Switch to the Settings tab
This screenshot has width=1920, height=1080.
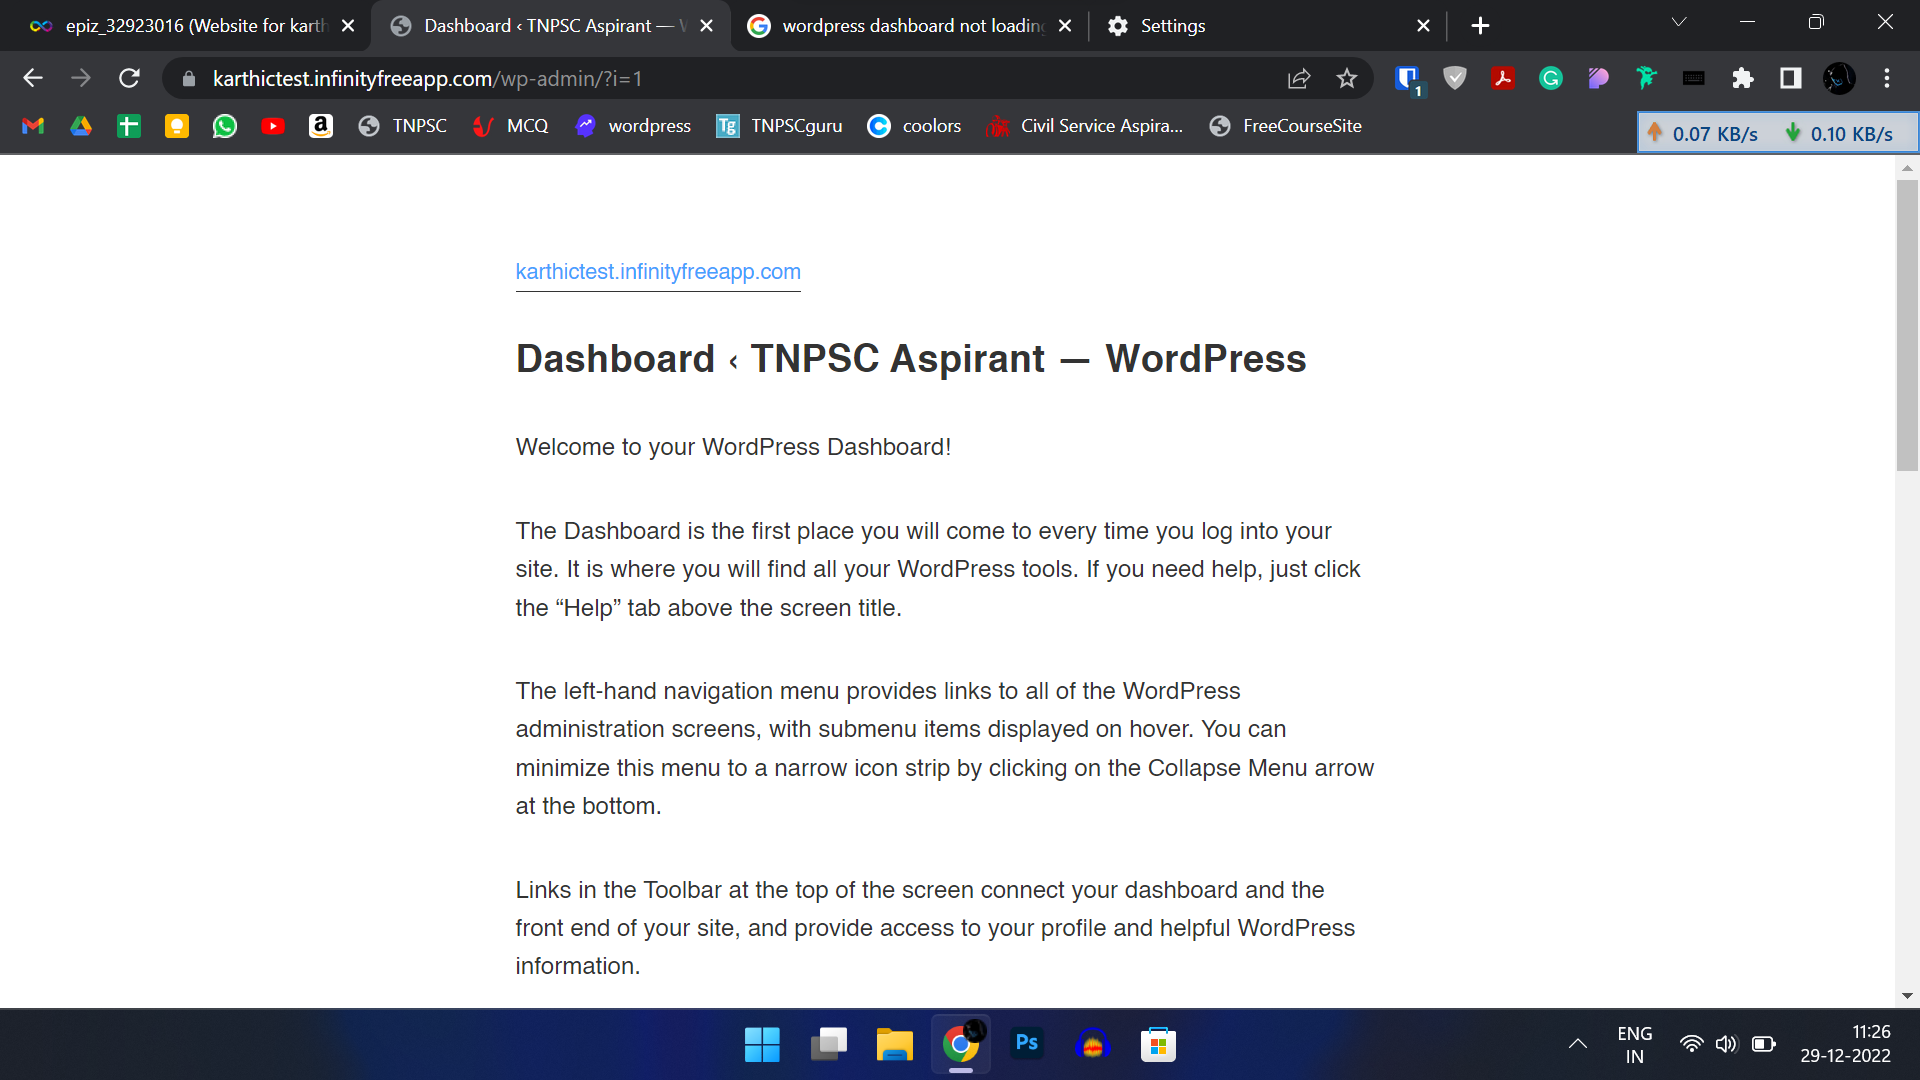[x=1172, y=26]
